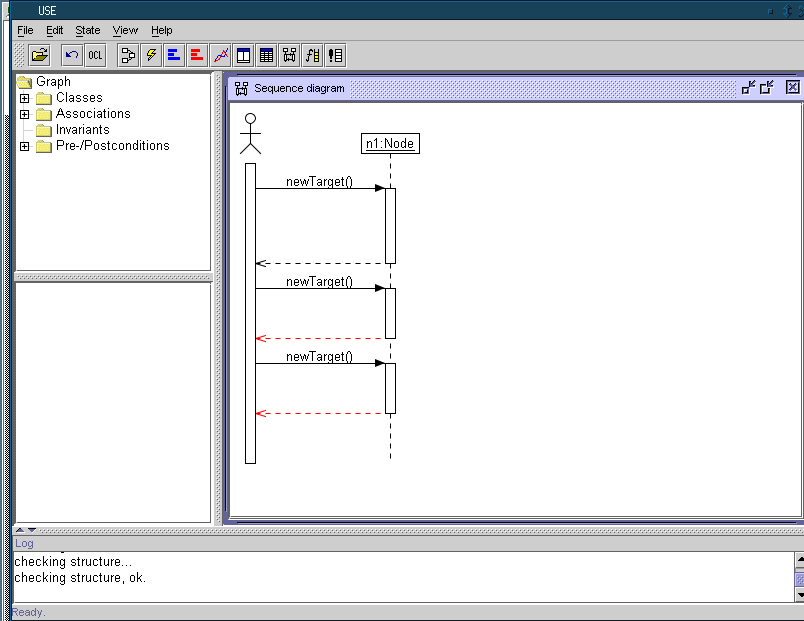
Task: Click the table grid toolbar icon
Action: (x=267, y=55)
